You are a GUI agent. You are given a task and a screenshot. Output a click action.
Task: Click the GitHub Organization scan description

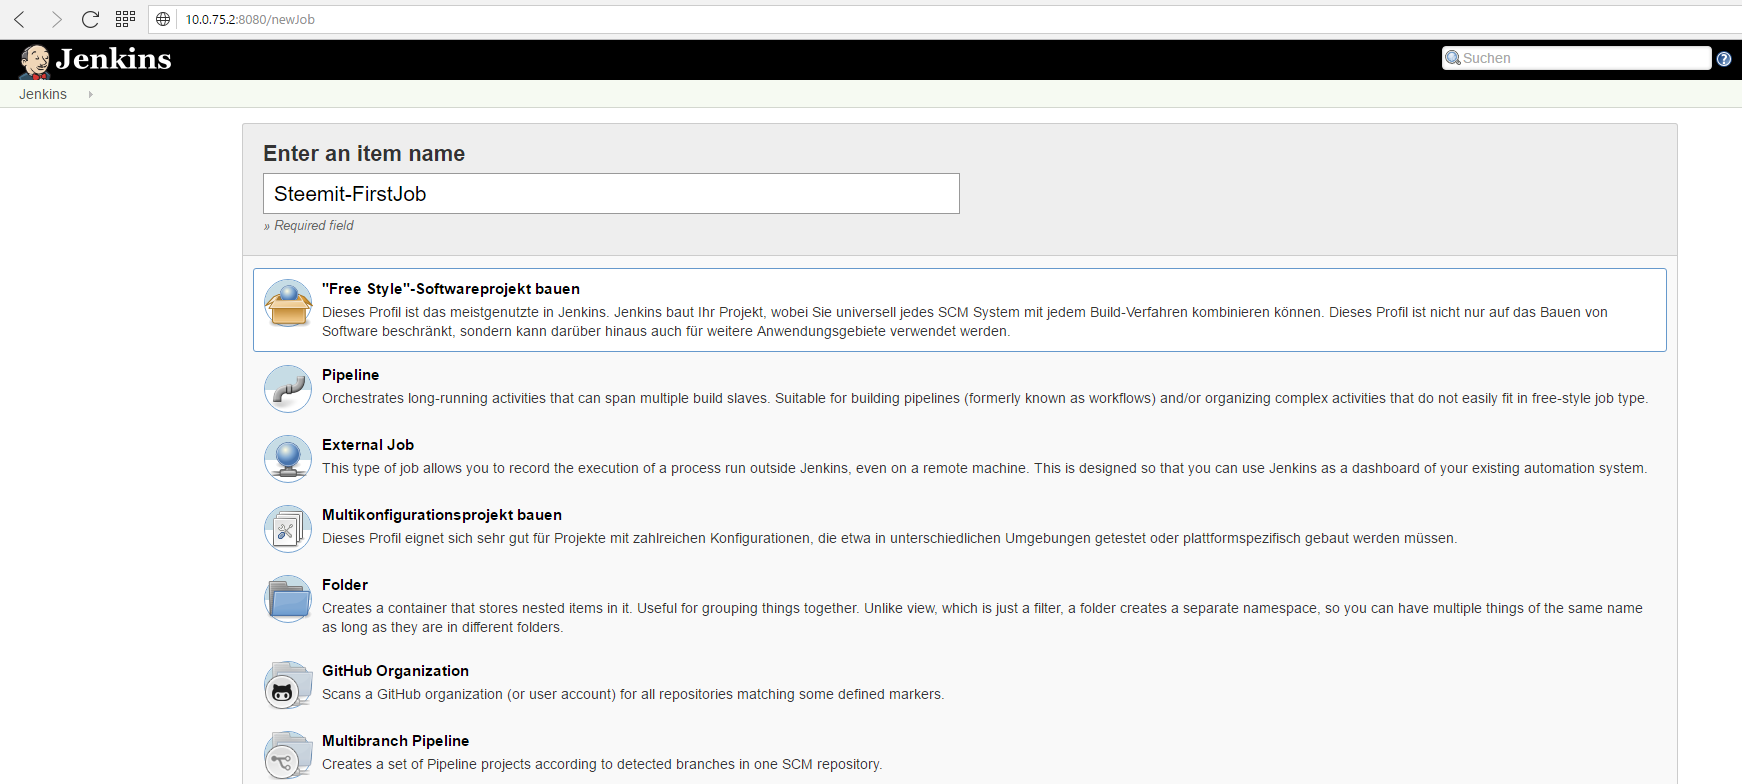[633, 694]
